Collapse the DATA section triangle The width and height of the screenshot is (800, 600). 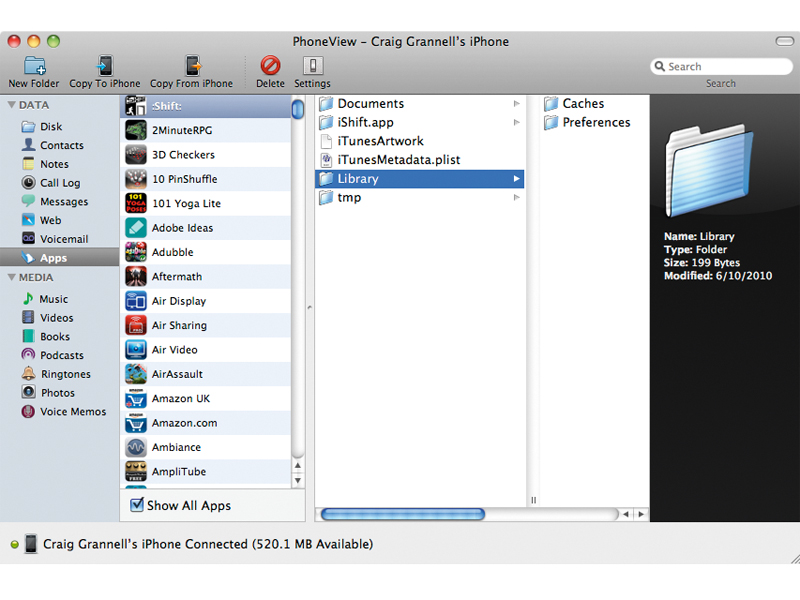click(11, 105)
